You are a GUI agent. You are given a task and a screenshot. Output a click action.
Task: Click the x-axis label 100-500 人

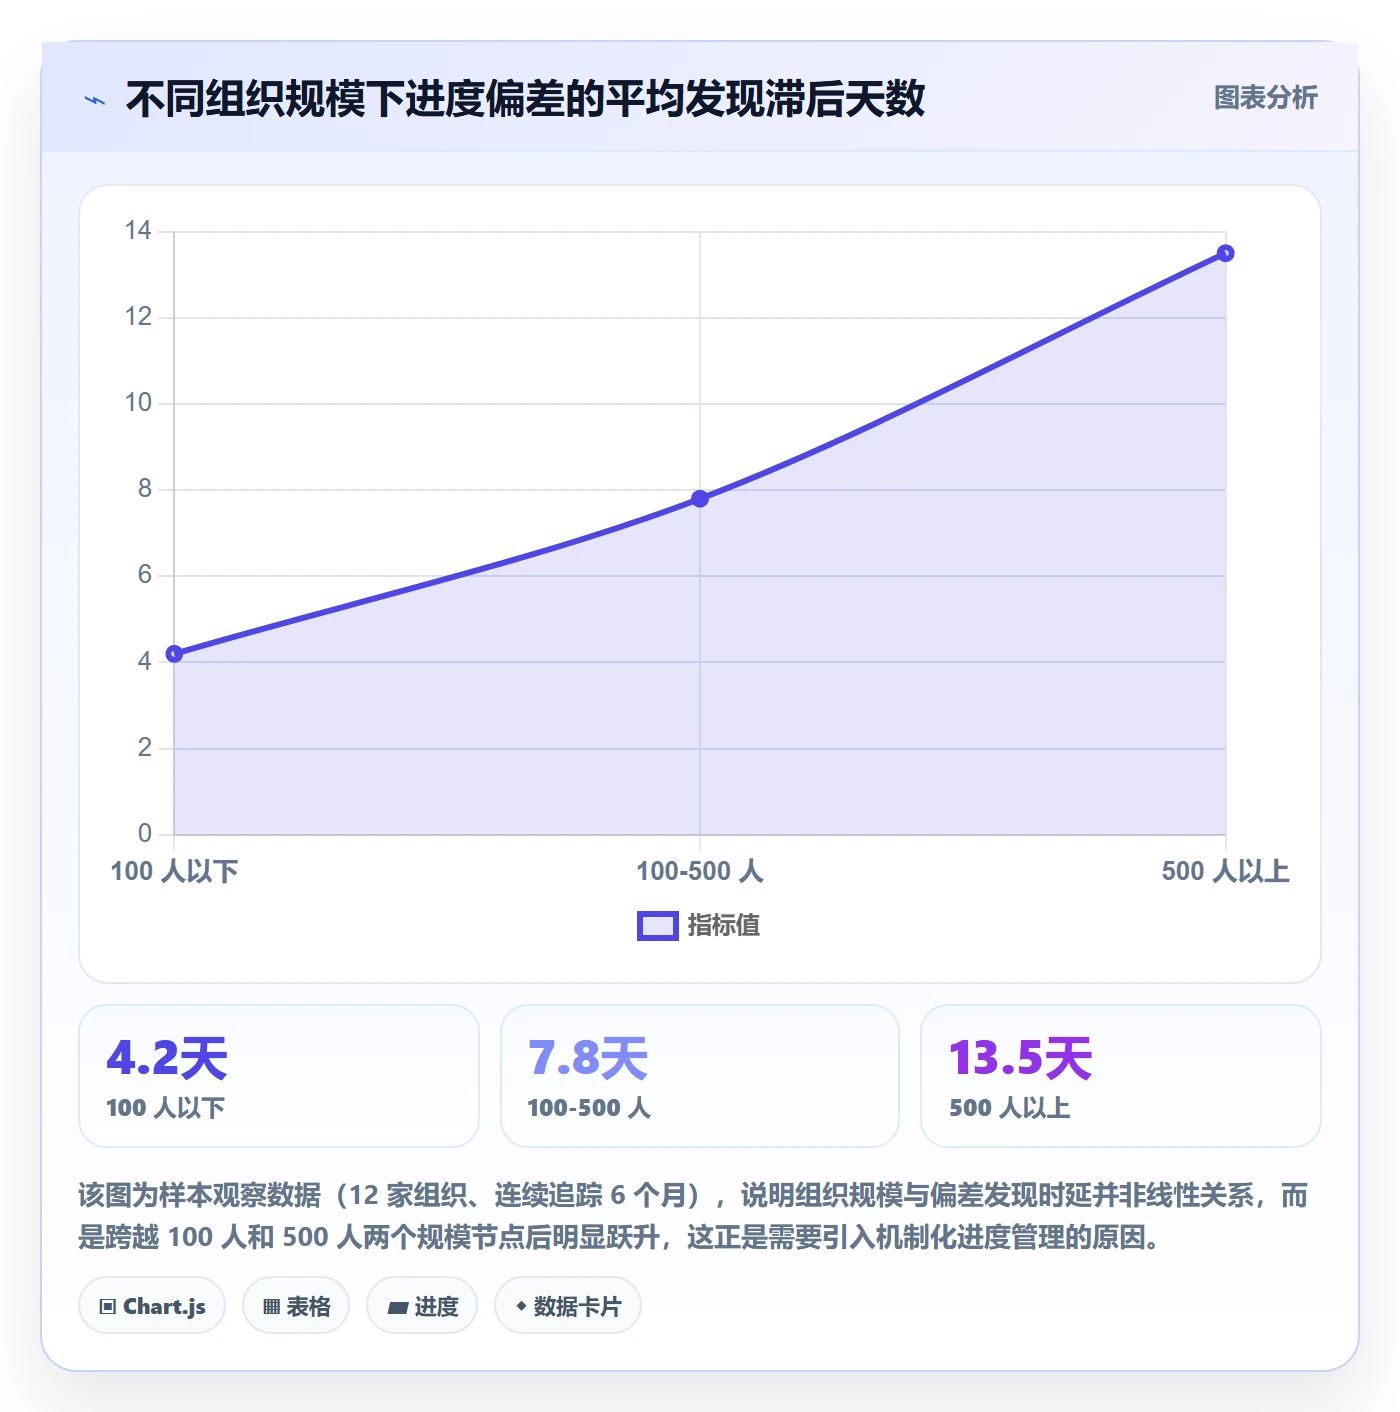click(700, 871)
